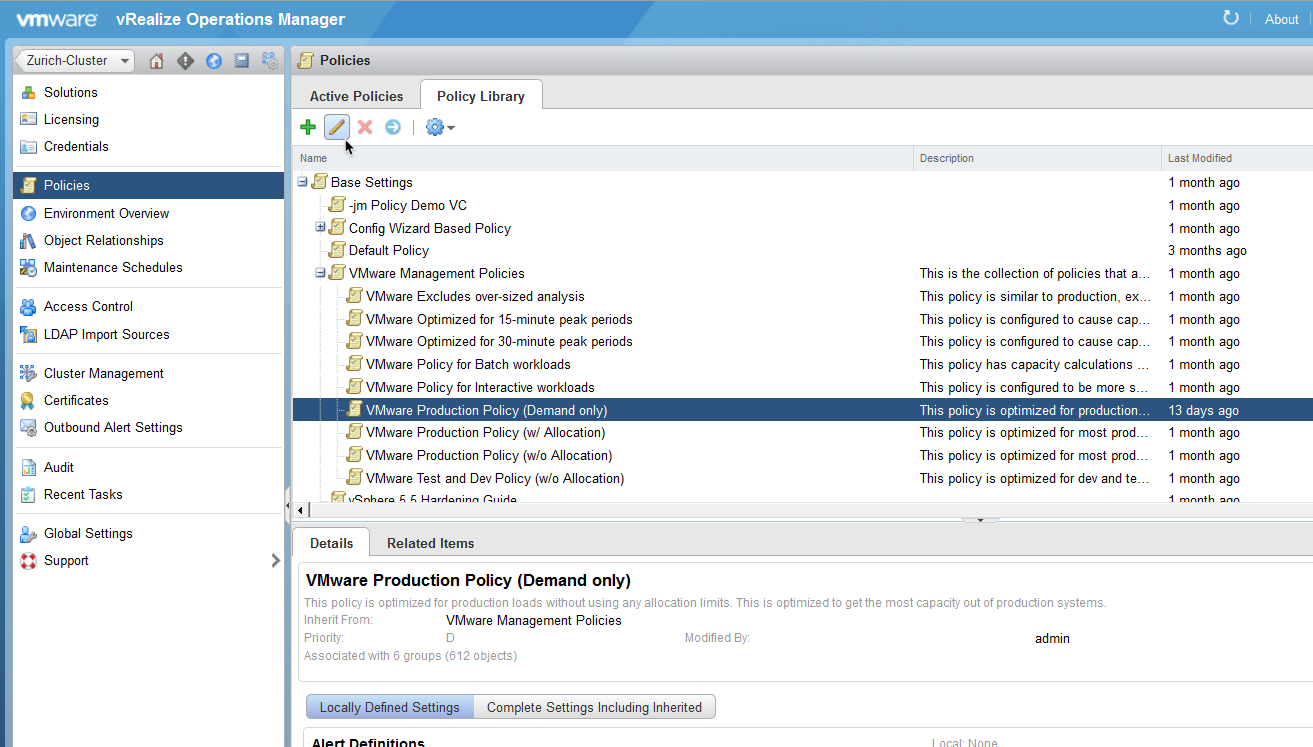Collapse the Base Settings tree node

click(x=302, y=182)
